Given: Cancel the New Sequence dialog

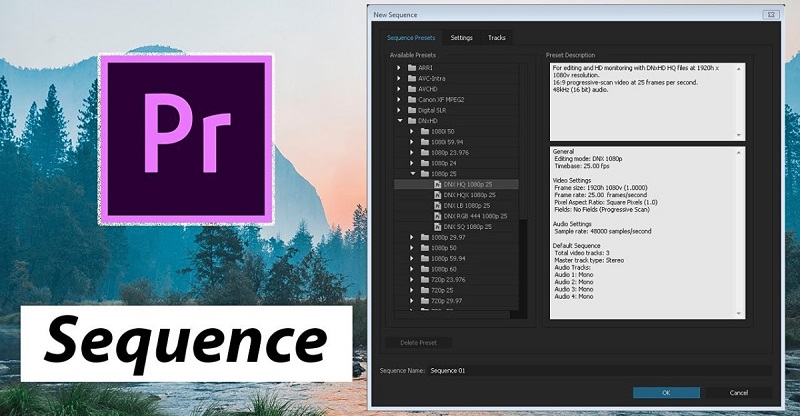Looking at the screenshot, I should [739, 393].
